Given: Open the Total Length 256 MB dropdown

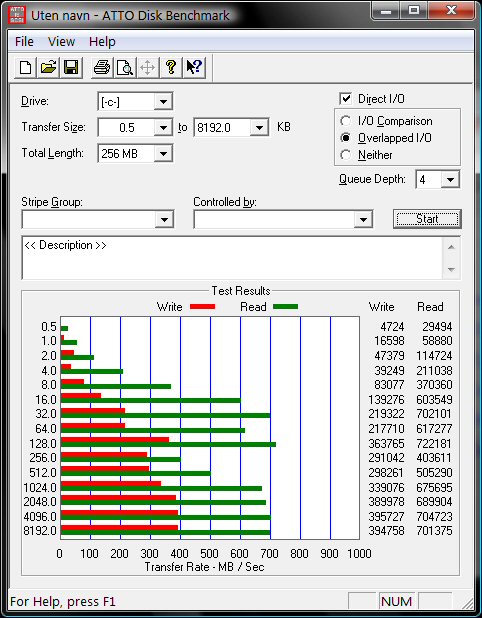Looking at the screenshot, I should (163, 153).
